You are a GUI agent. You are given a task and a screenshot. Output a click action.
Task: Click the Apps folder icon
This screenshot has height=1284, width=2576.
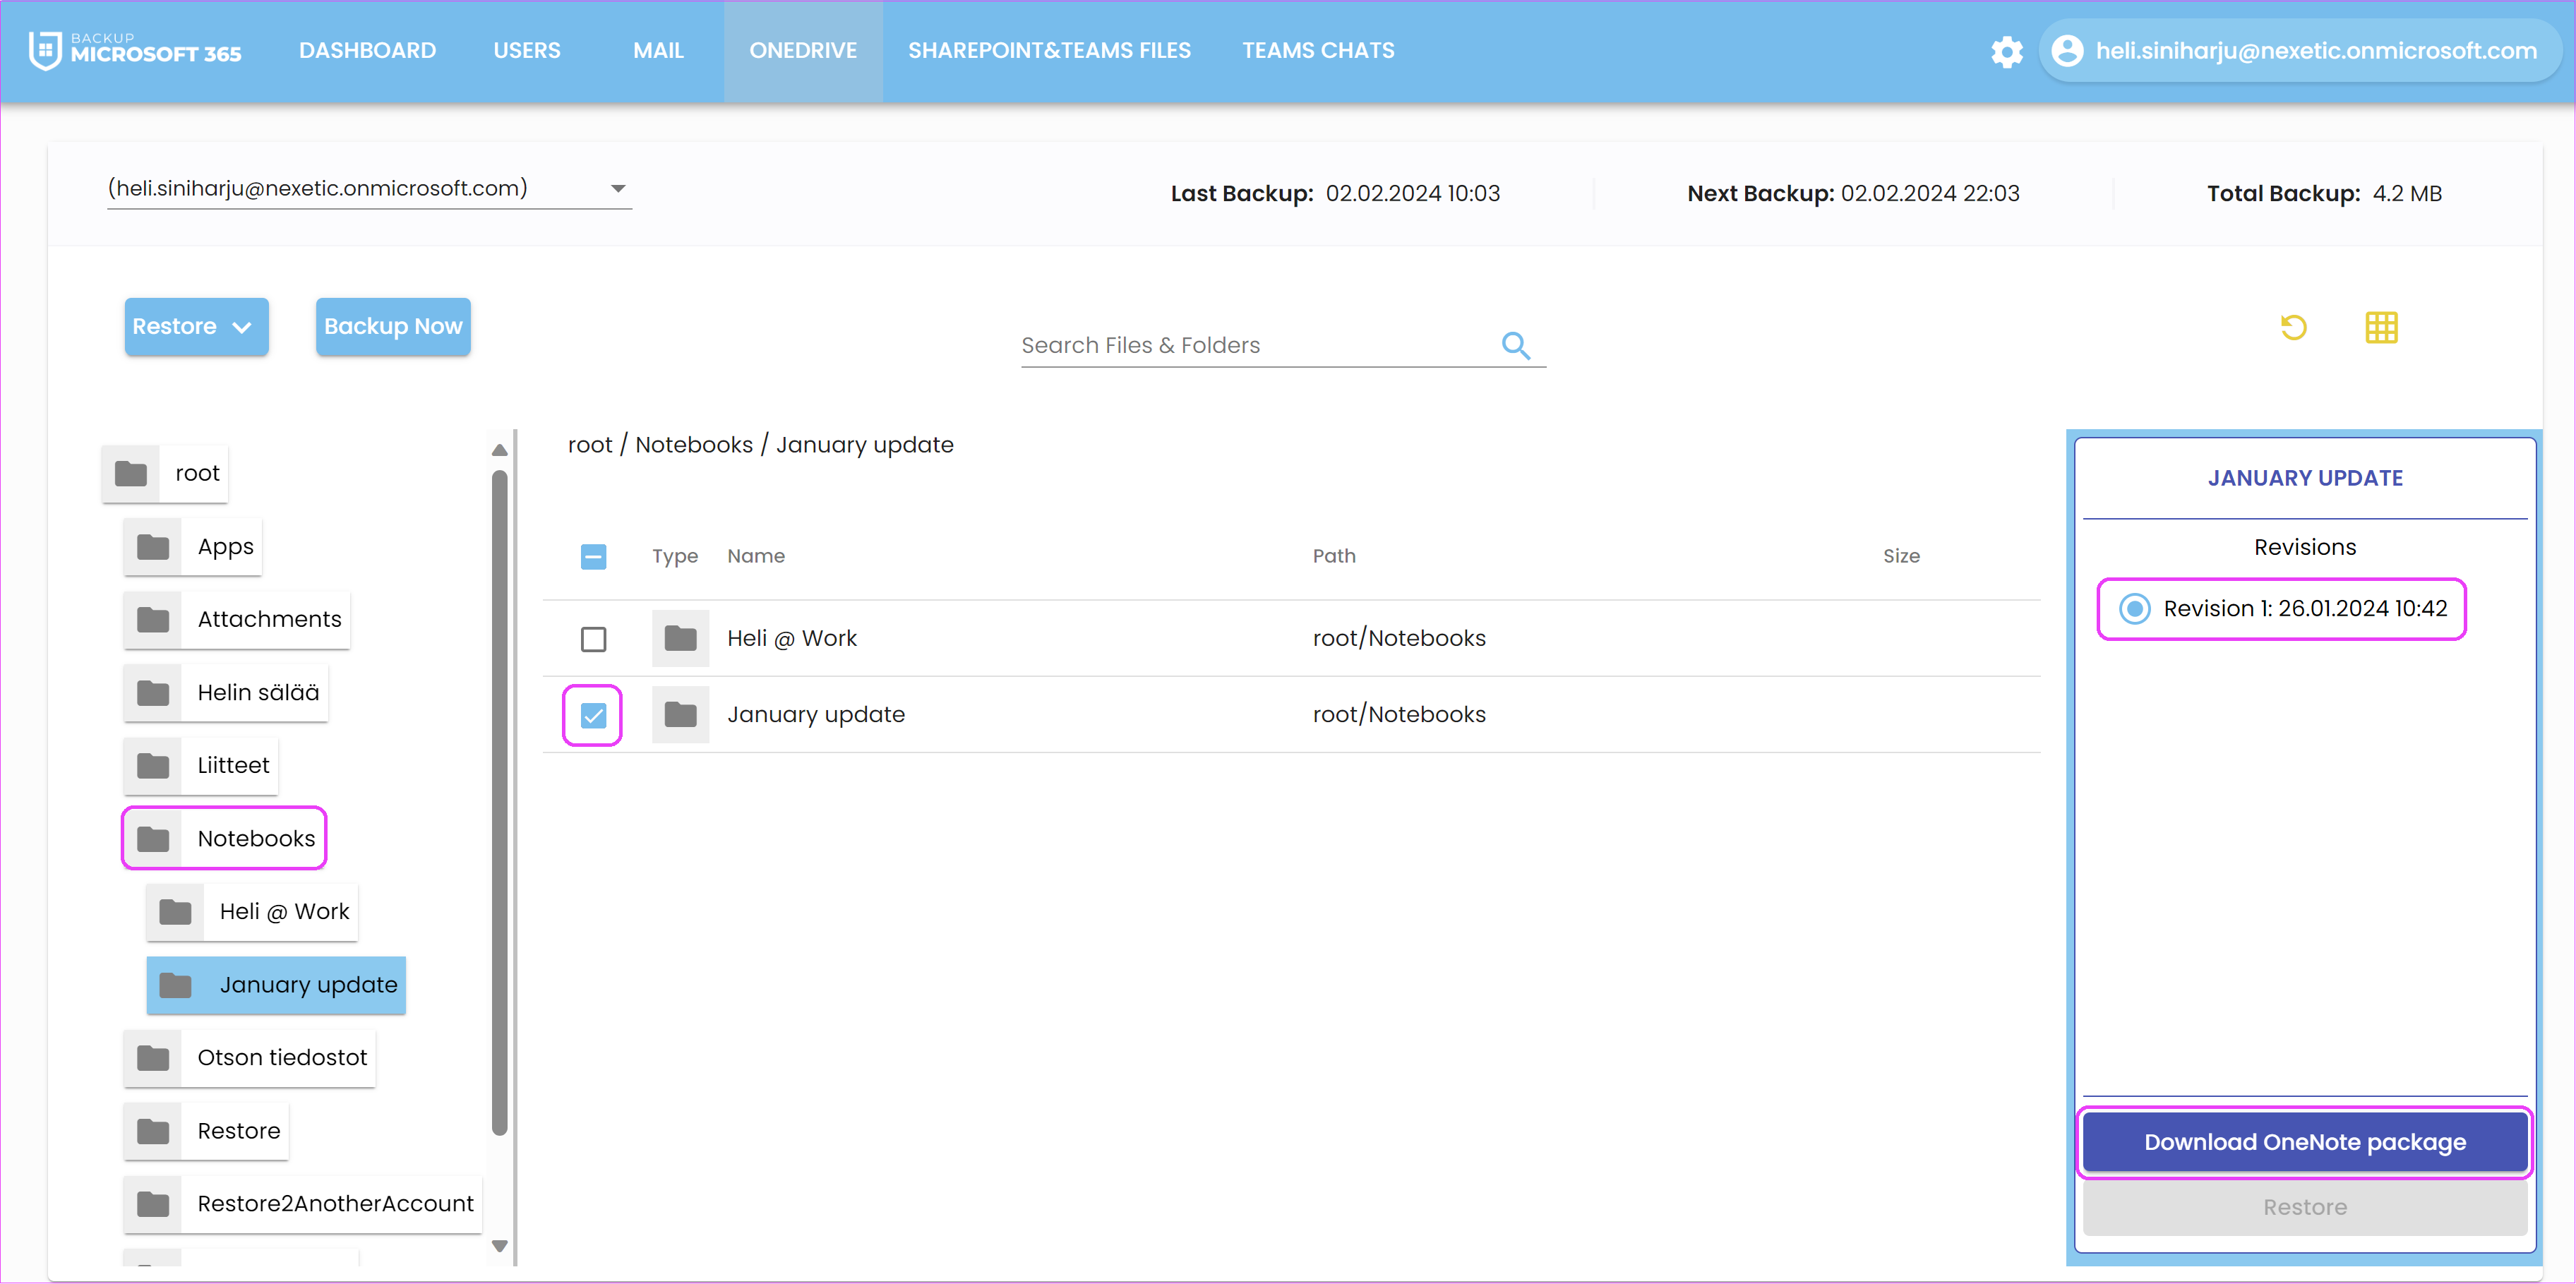coord(152,547)
